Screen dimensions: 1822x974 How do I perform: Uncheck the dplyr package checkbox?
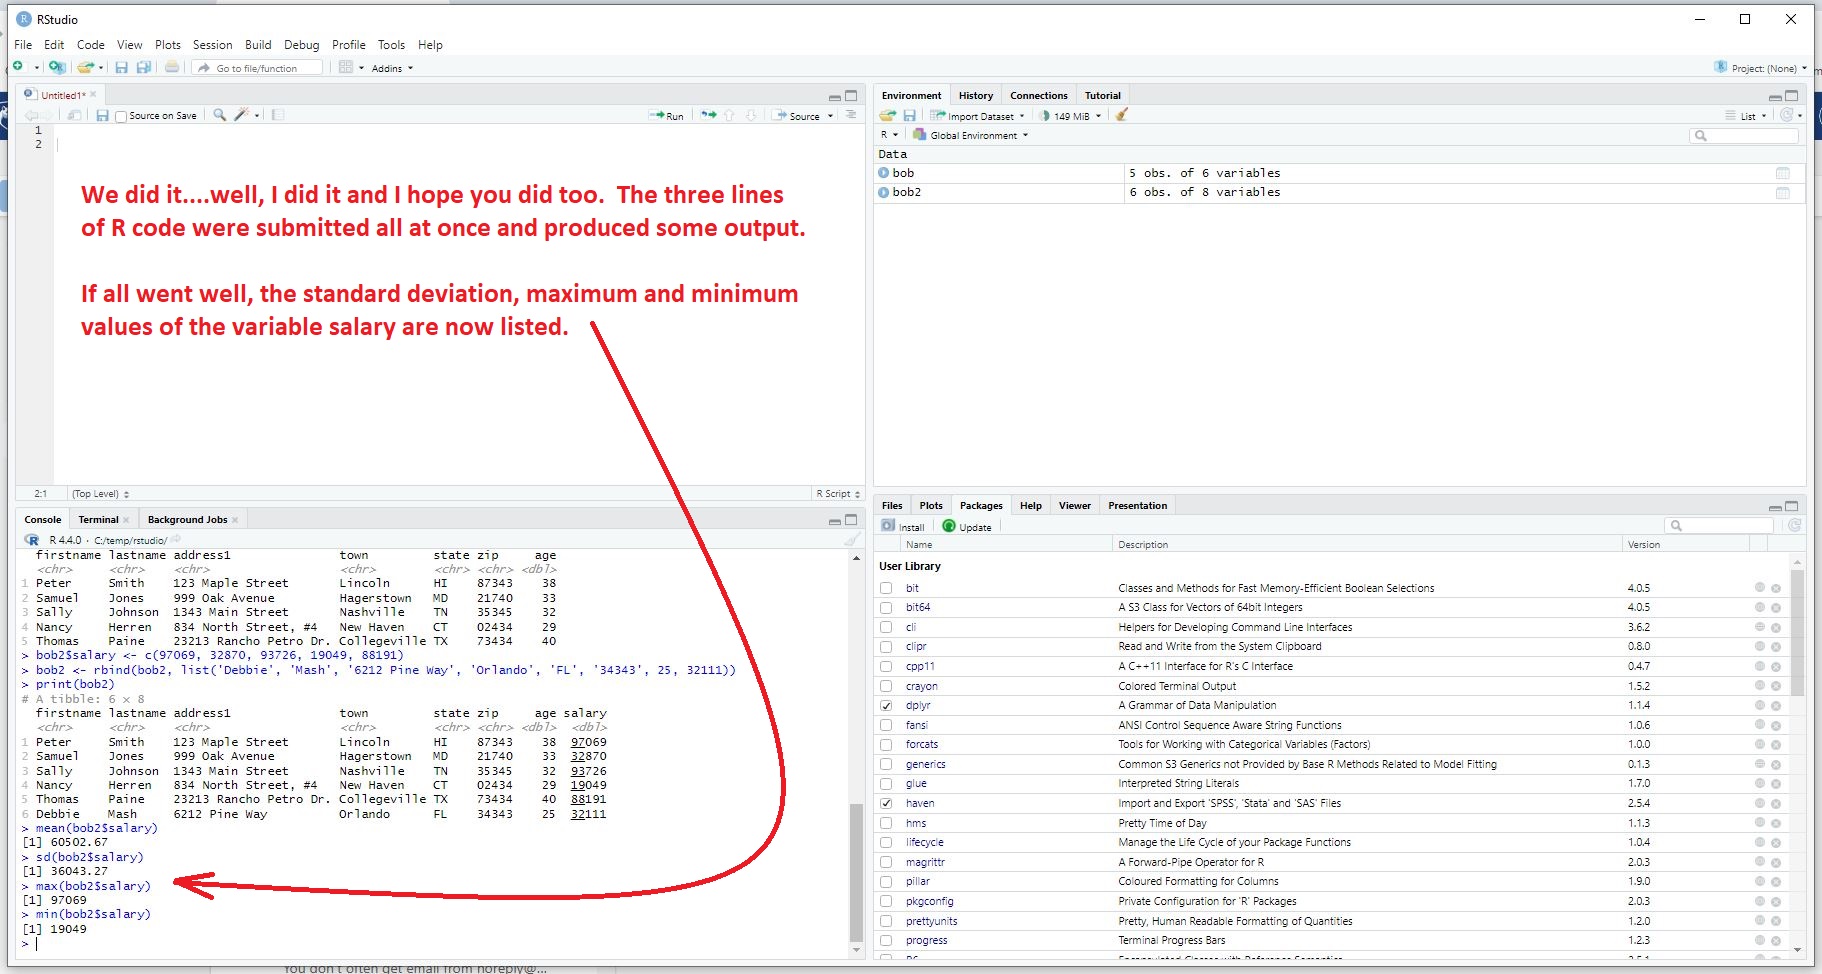pos(886,706)
